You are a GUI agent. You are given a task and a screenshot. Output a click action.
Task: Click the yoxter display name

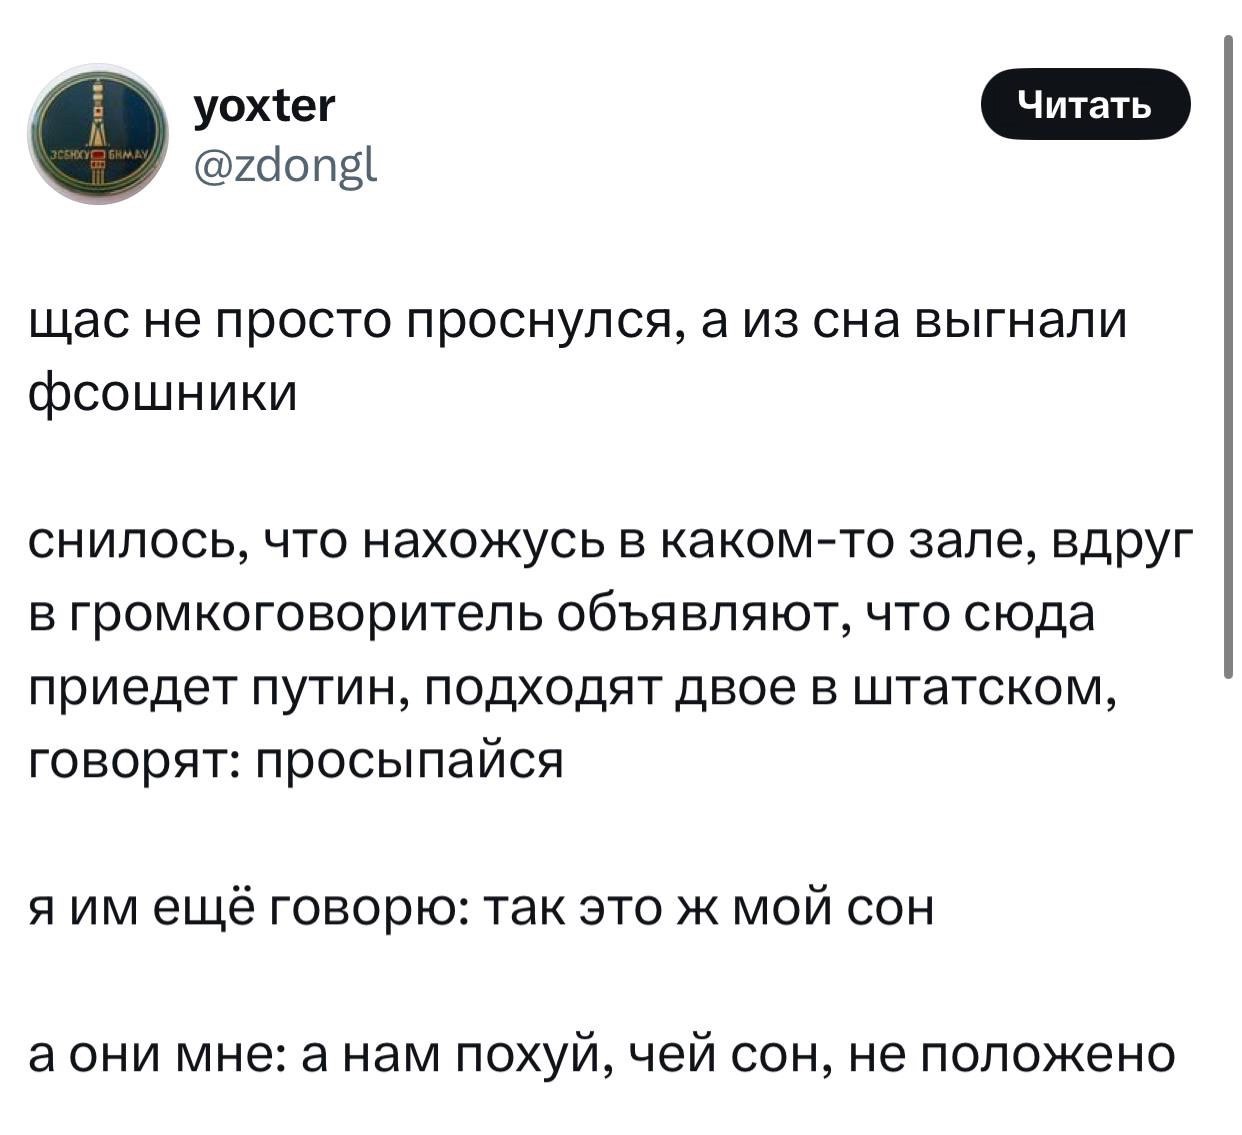264,104
